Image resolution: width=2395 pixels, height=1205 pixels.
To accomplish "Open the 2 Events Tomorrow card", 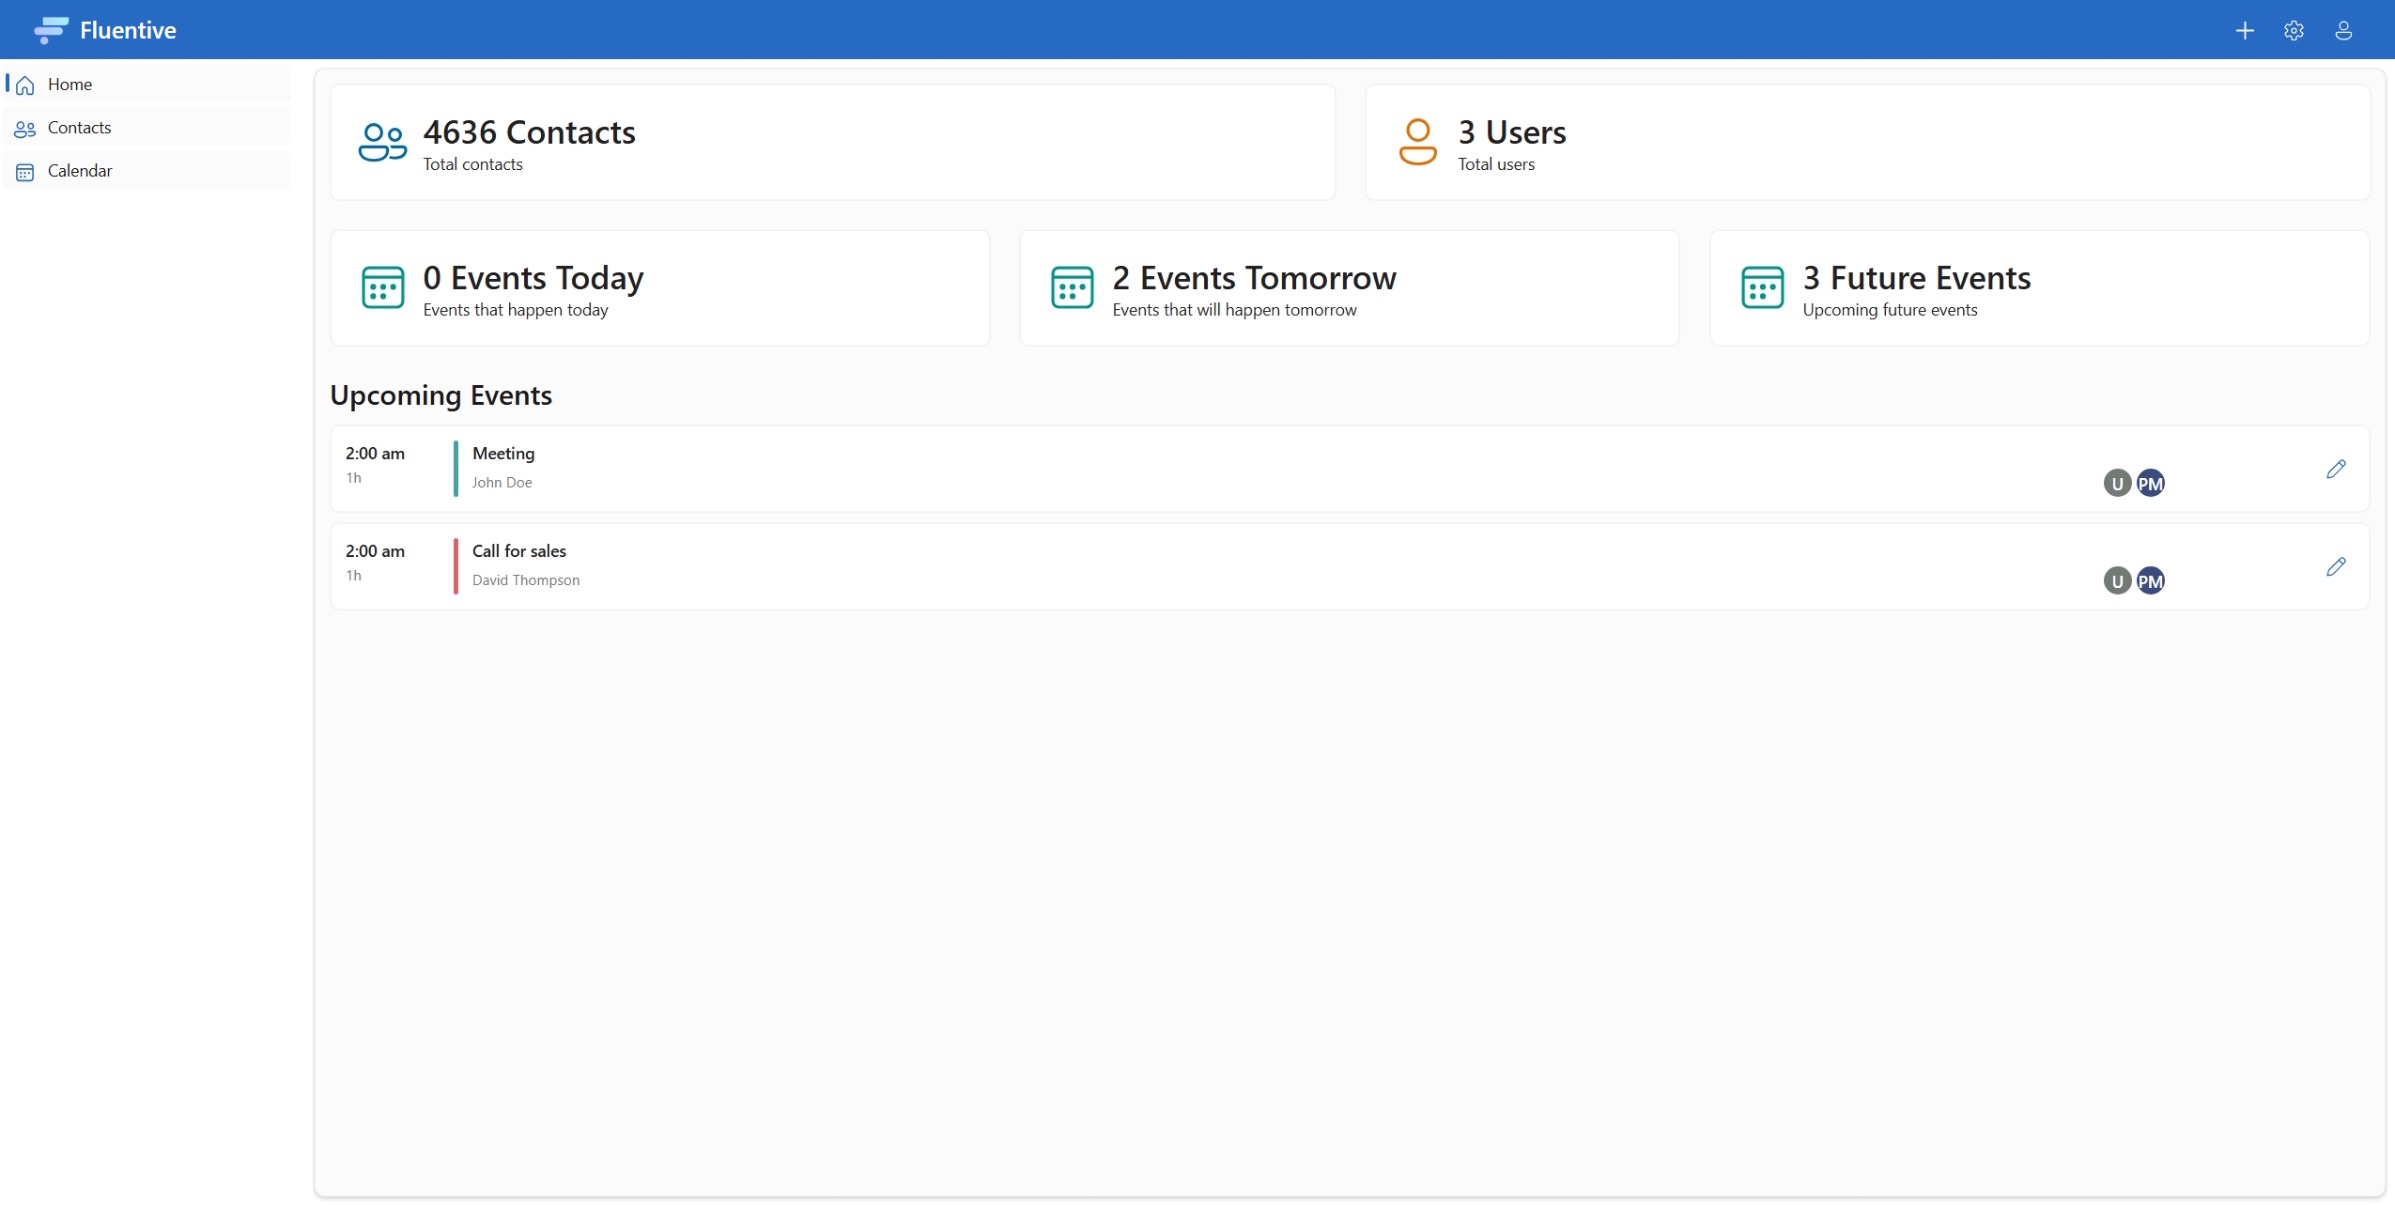I will click(x=1348, y=288).
